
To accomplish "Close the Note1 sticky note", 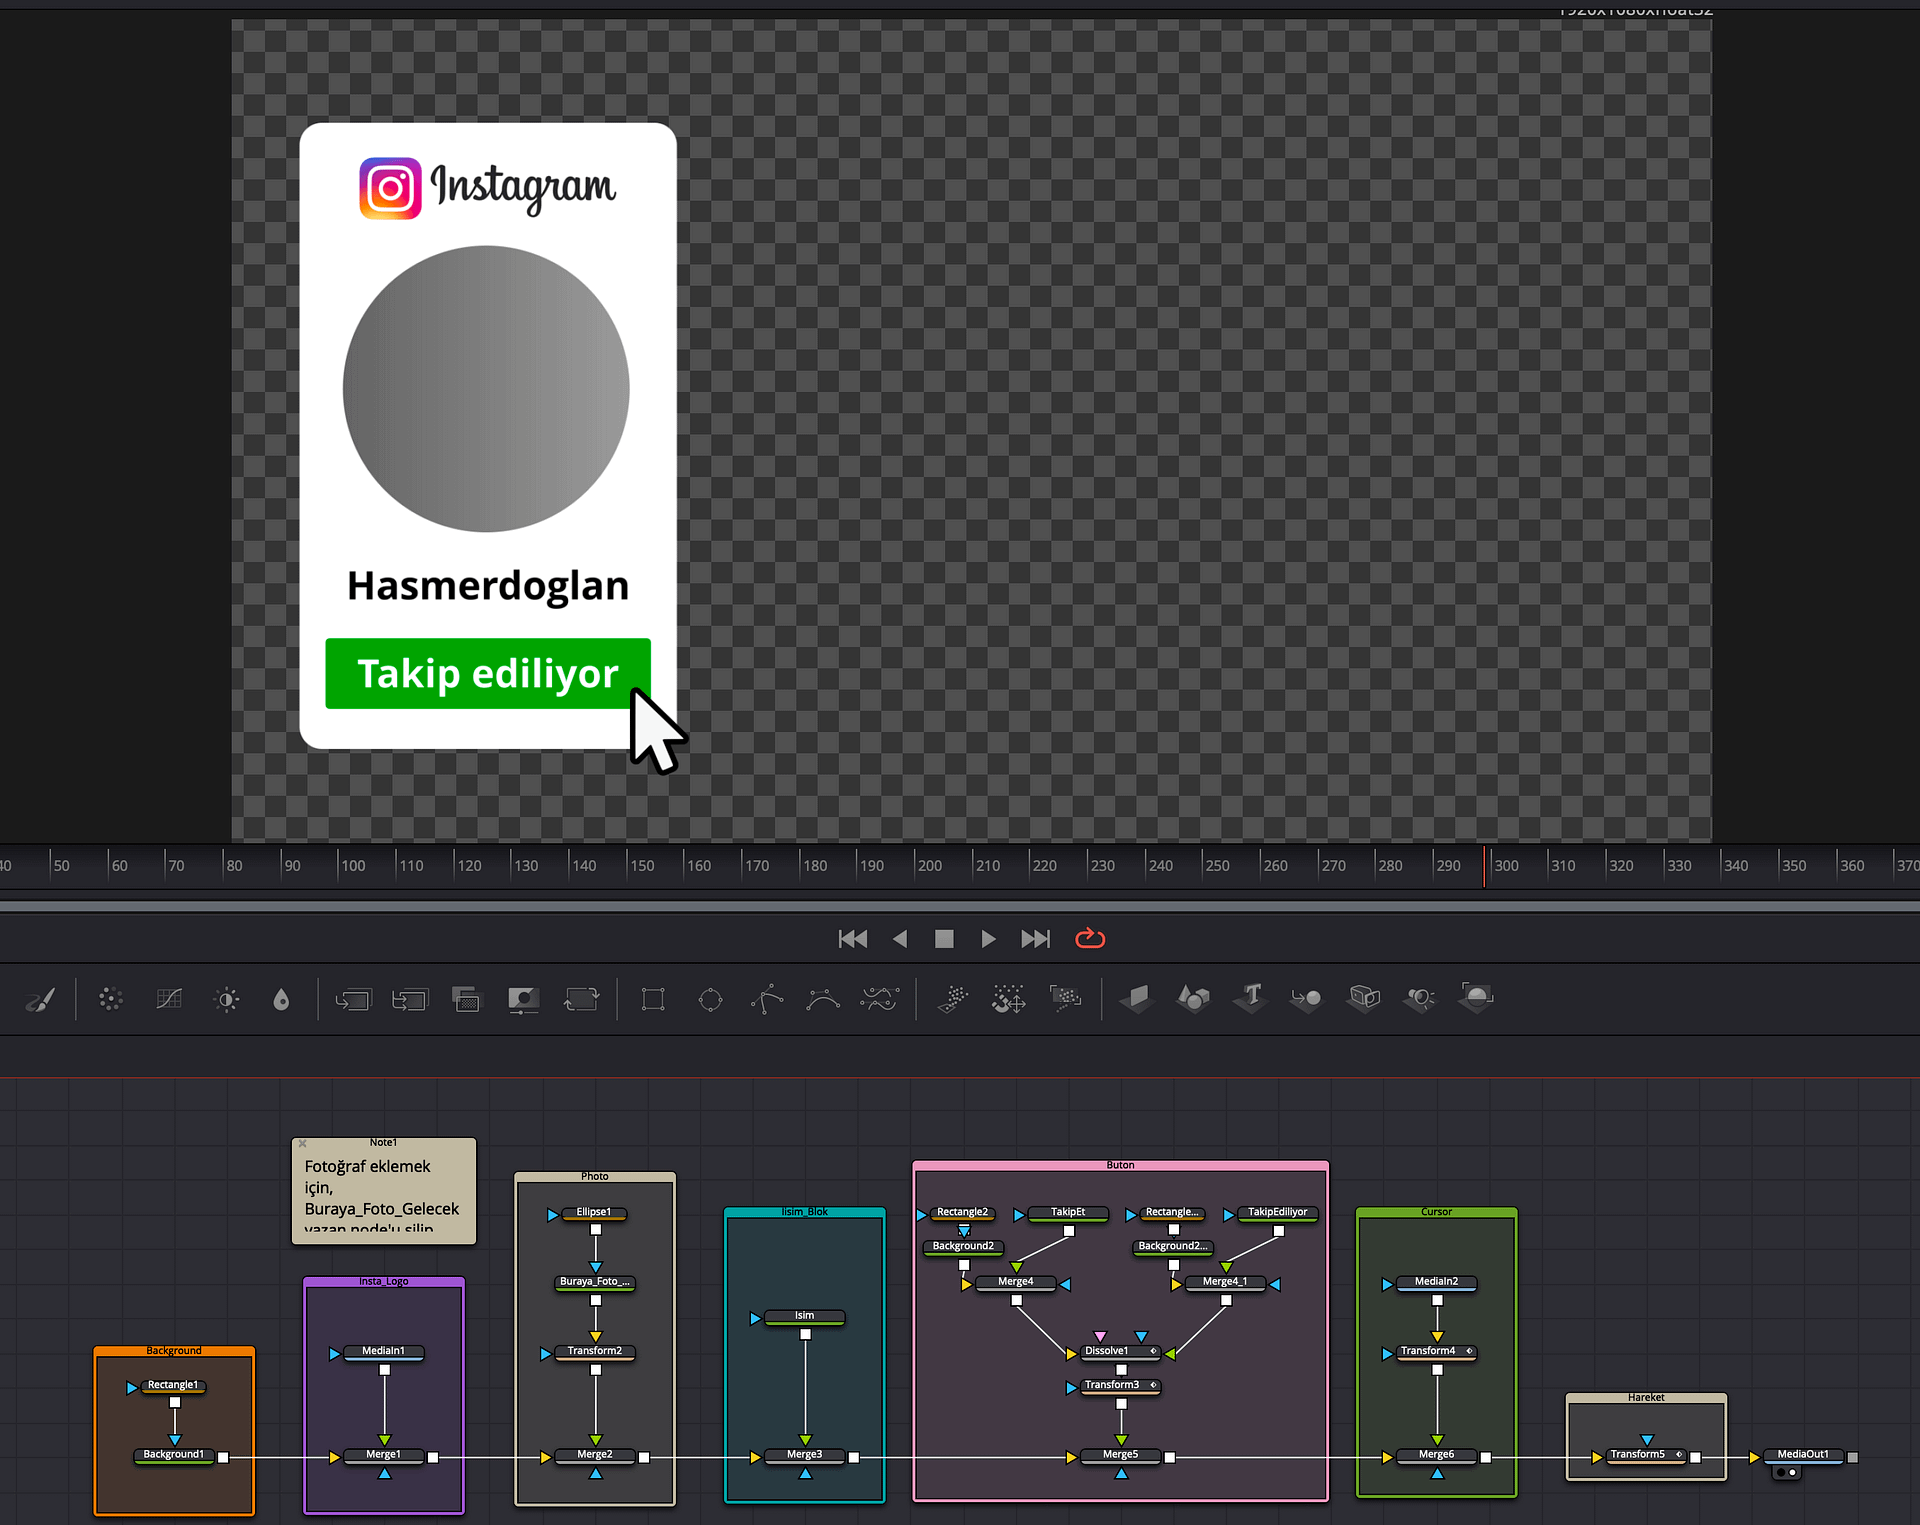I will 302,1143.
